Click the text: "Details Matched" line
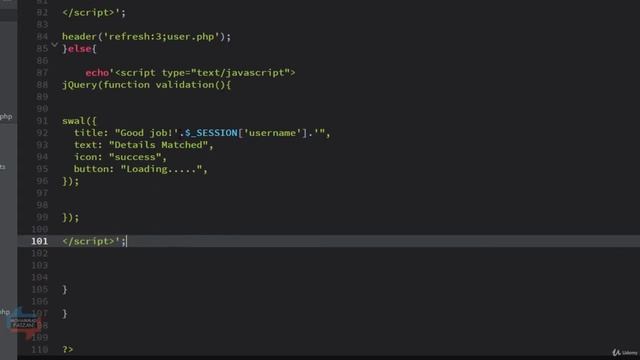 (144, 145)
